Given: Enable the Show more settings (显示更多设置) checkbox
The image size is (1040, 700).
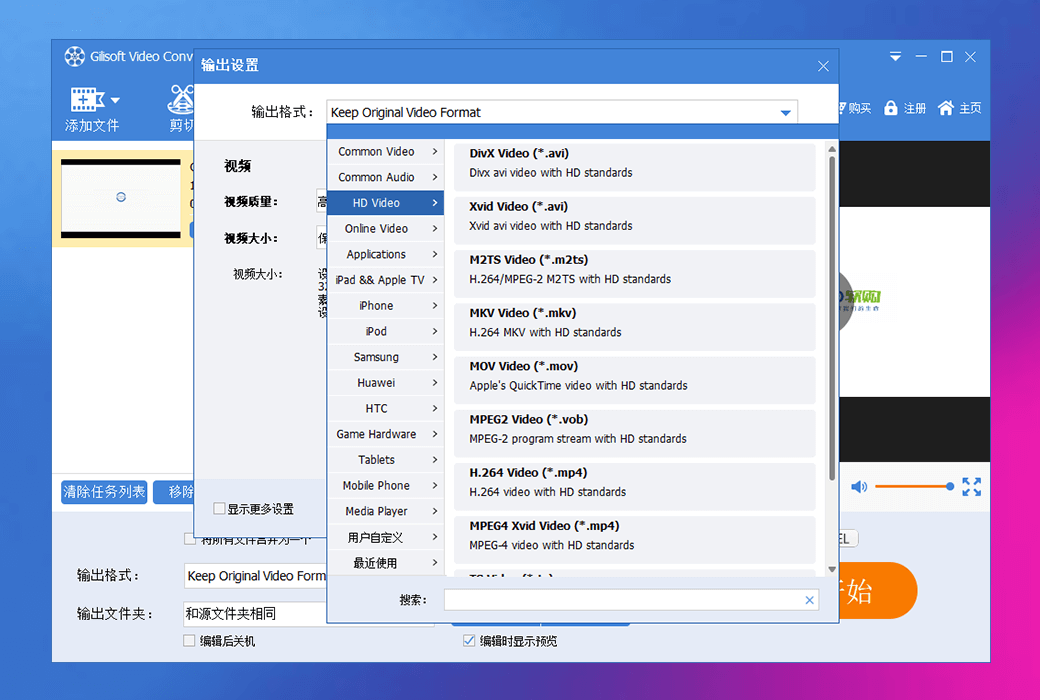Looking at the screenshot, I should 219,509.
